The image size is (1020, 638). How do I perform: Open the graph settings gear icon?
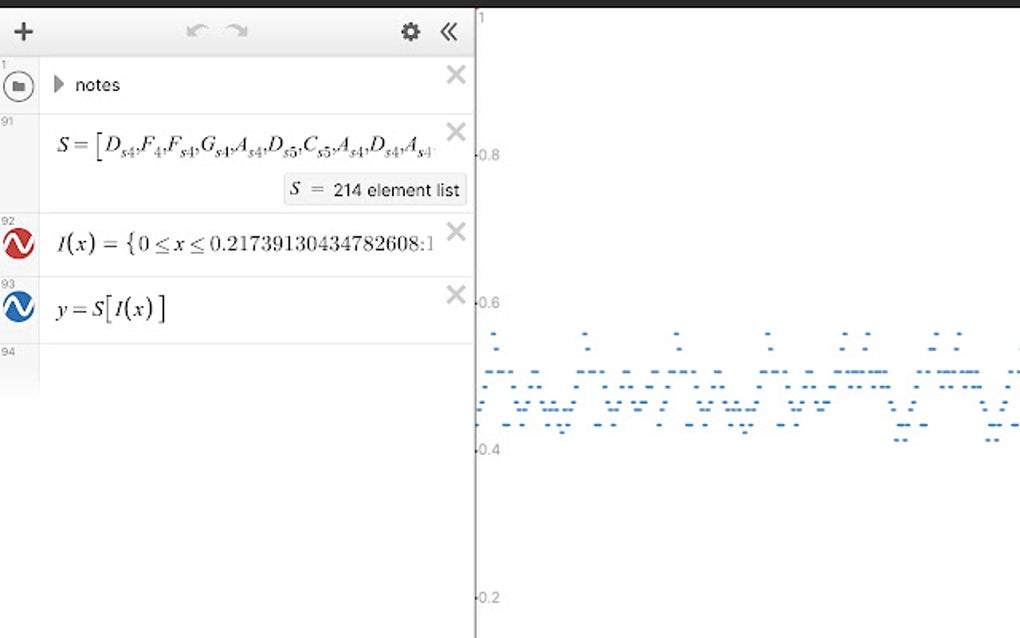(410, 31)
